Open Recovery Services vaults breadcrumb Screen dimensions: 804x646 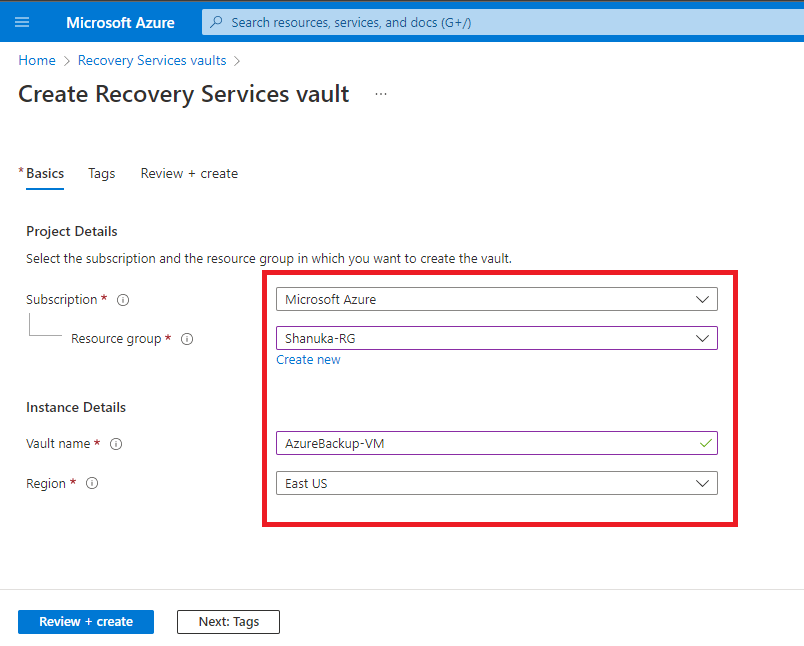click(152, 60)
